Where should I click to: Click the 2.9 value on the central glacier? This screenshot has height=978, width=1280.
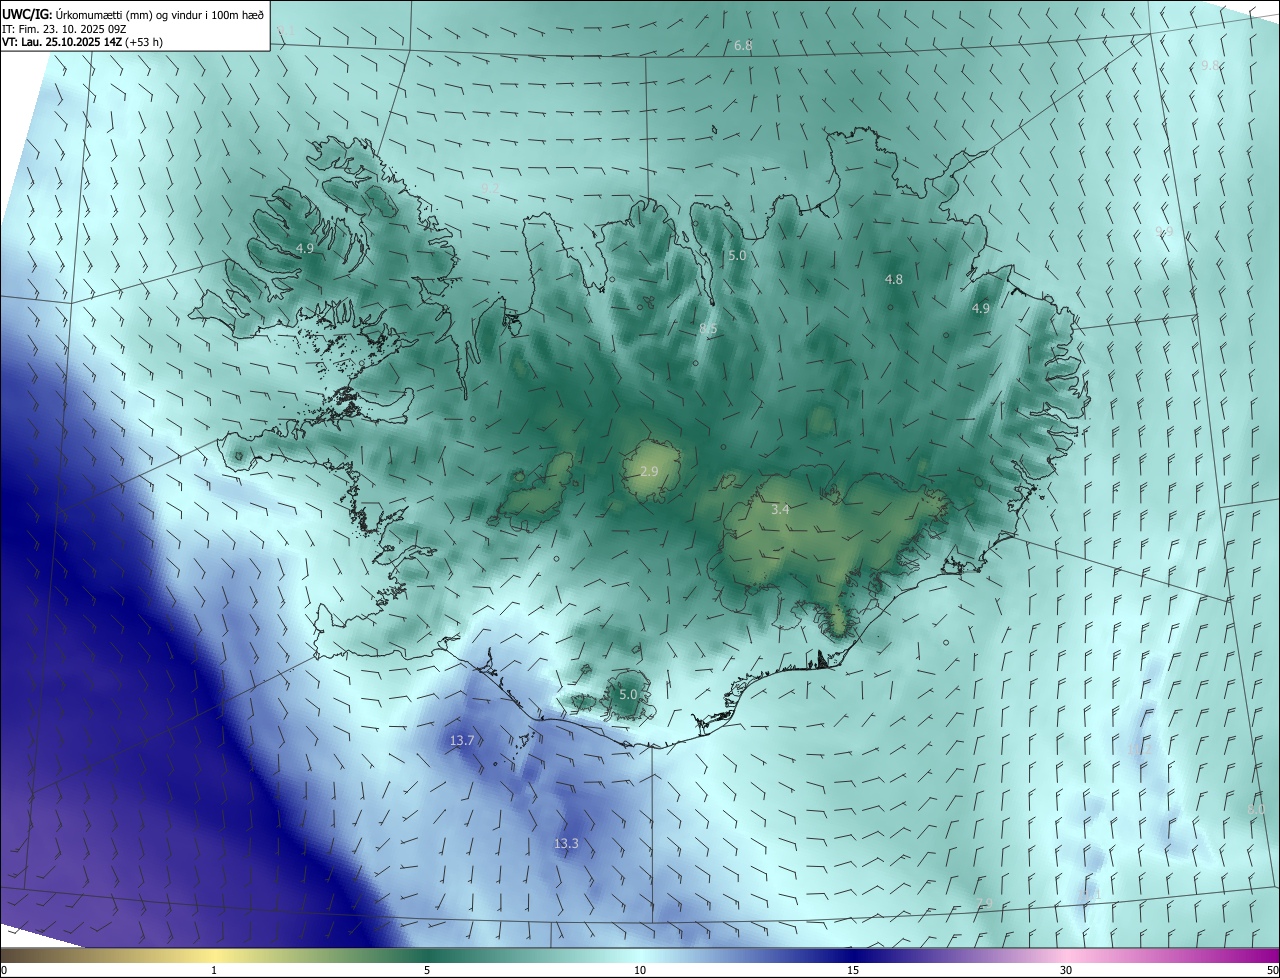click(649, 471)
